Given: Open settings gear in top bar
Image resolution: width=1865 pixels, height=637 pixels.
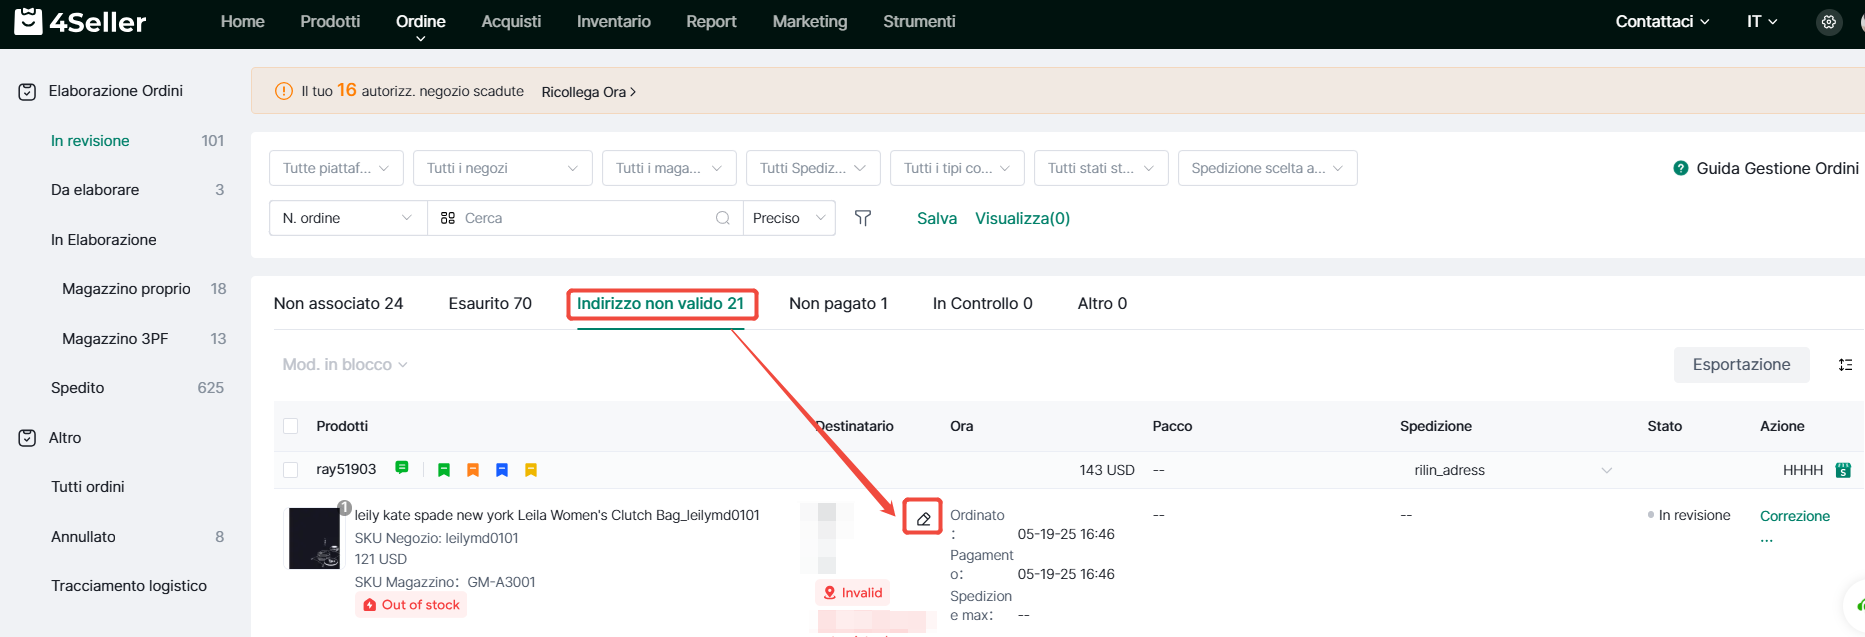Looking at the screenshot, I should click(1828, 22).
